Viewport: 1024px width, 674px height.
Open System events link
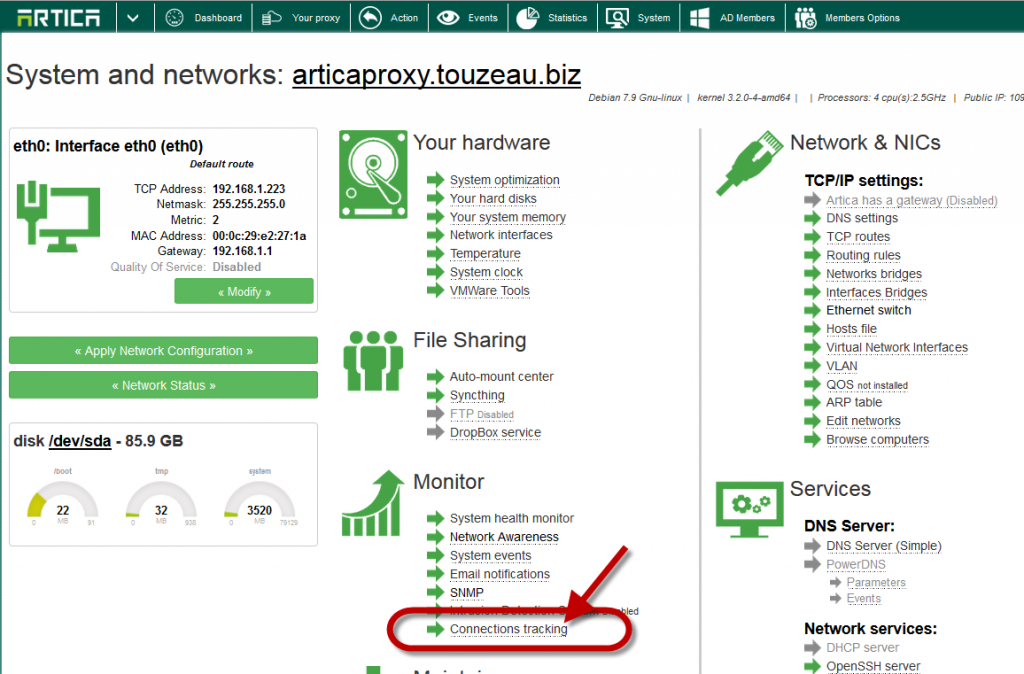pos(490,555)
